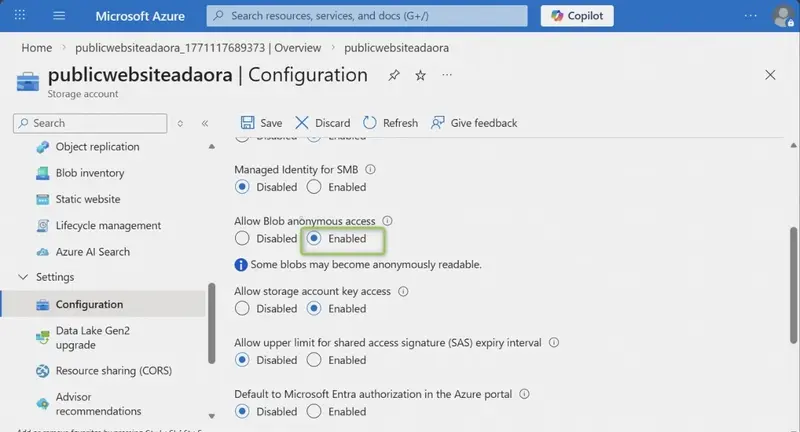Pin the Configuration blade to dashboard
800x432 pixels.
pyautogui.click(x=393, y=75)
